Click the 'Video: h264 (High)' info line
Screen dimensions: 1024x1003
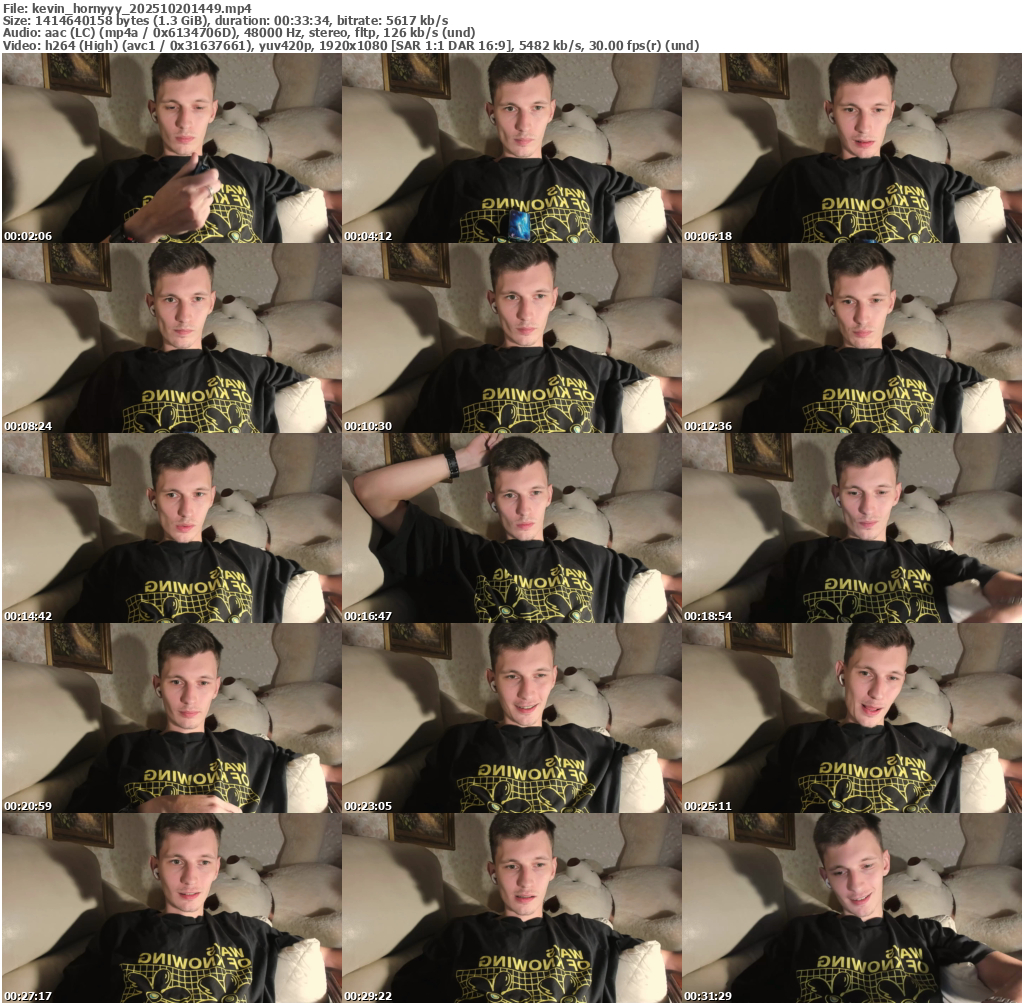pyautogui.click(x=351, y=46)
